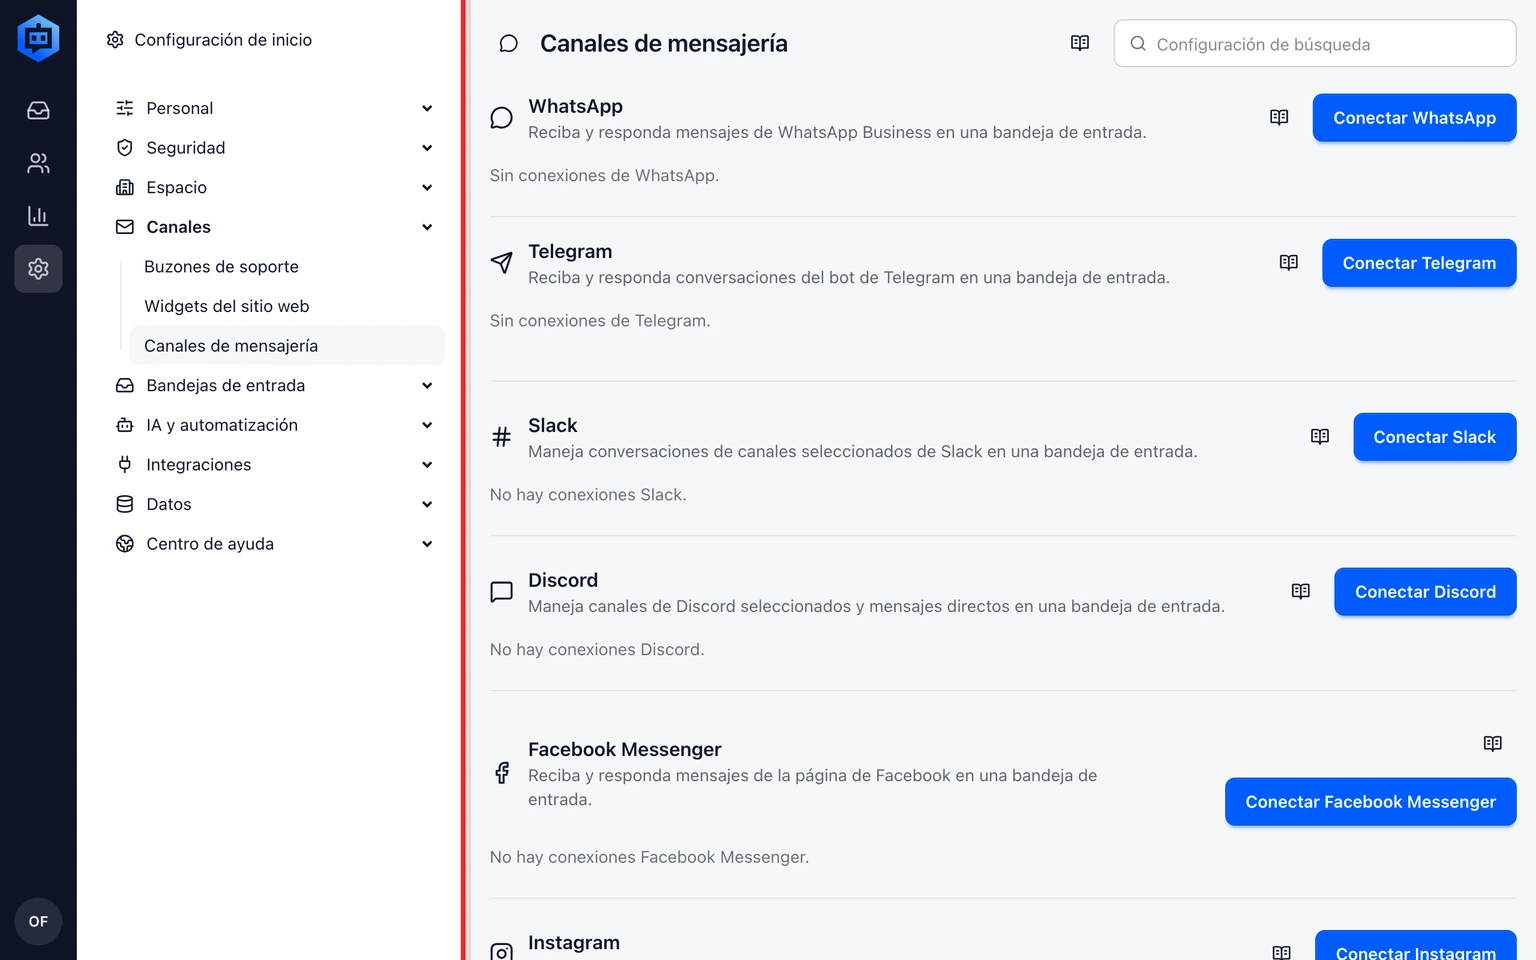Click the Facebook Messenger channel heading
Screen dimensions: 1536x960
[625, 750]
